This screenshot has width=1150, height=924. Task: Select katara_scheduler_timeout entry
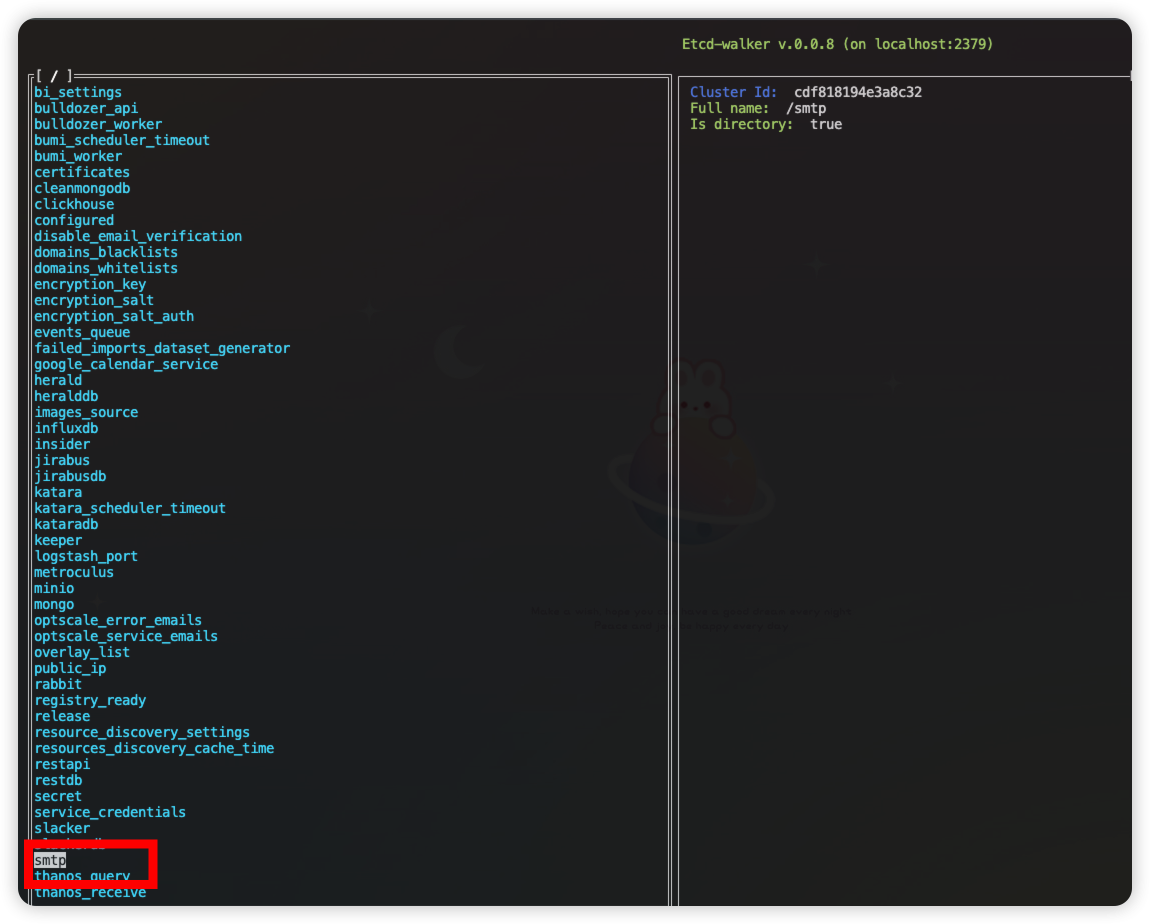130,508
